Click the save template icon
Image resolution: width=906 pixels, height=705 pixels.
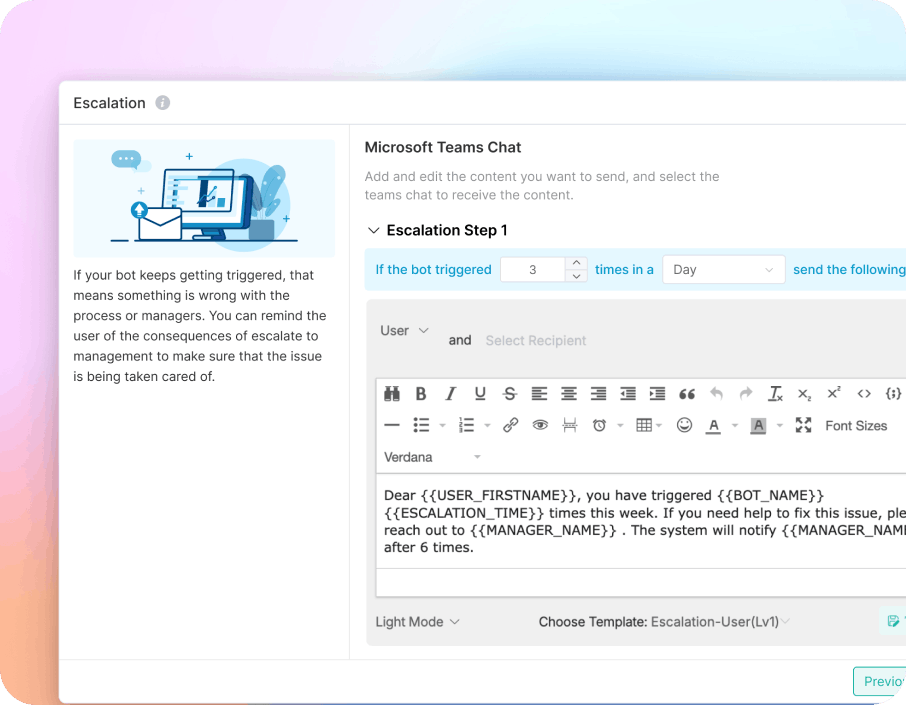coord(893,621)
